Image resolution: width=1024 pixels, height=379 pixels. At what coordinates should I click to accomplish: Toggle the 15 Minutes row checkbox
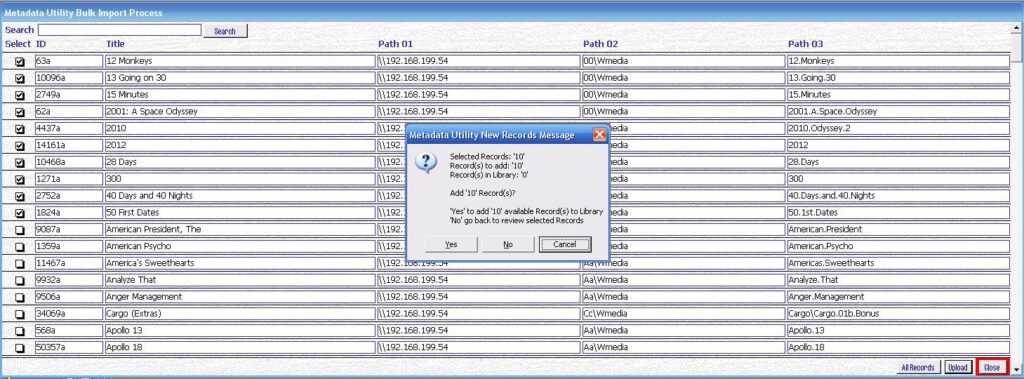20,95
